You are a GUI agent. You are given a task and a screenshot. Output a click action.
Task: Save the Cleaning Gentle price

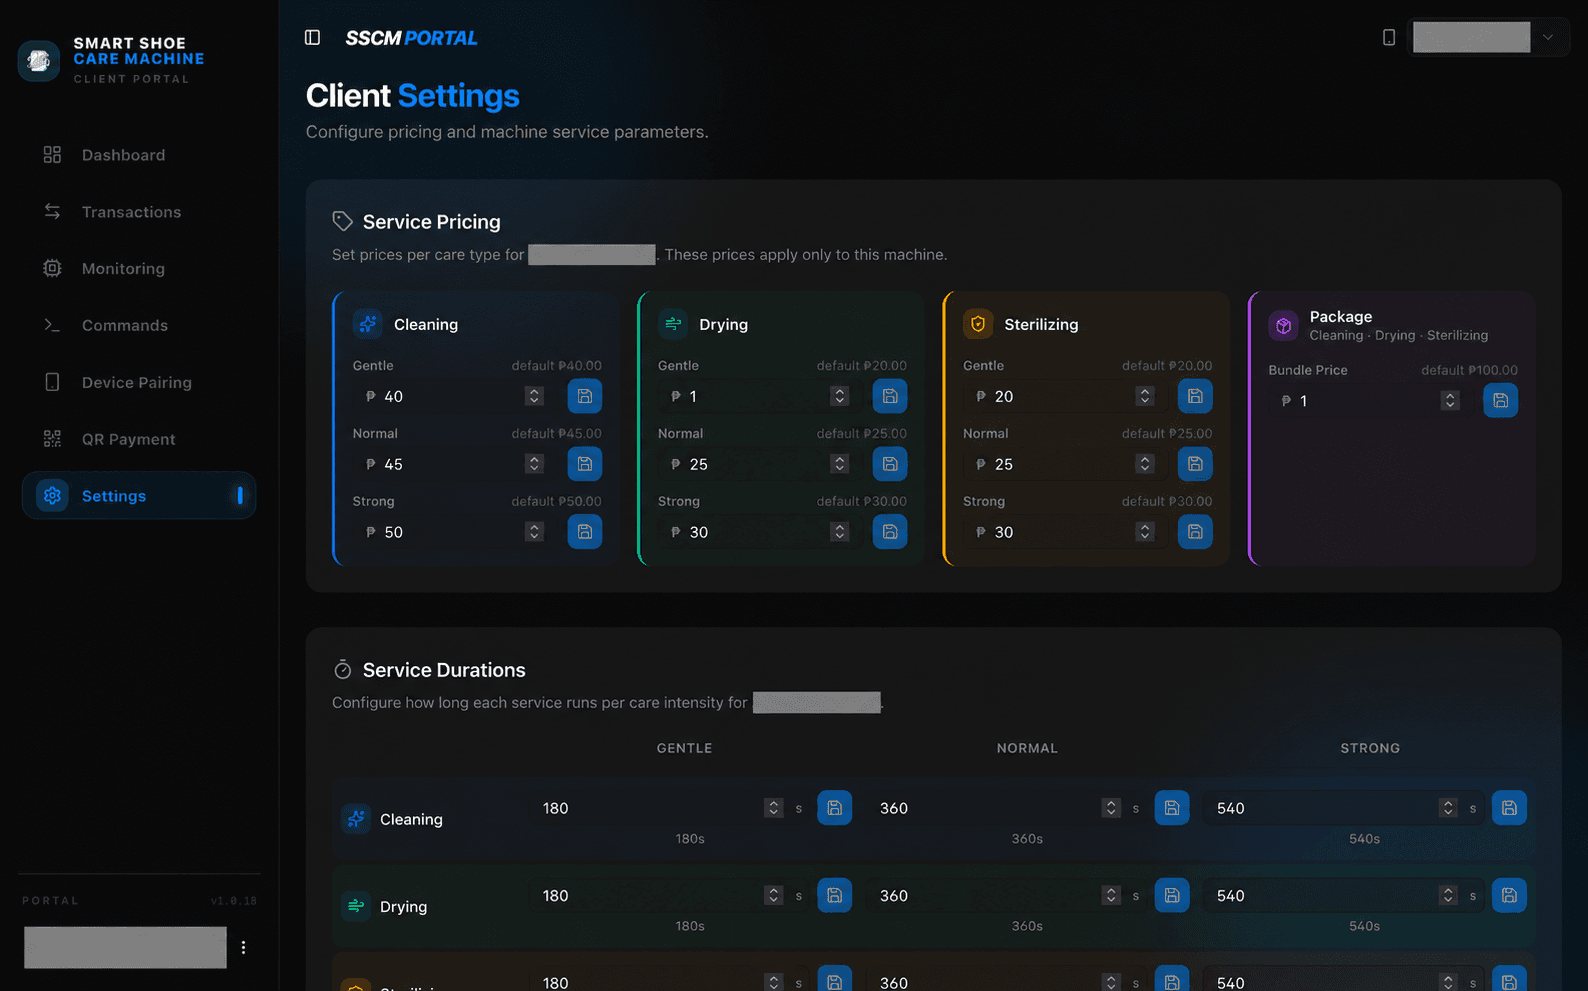pos(585,396)
